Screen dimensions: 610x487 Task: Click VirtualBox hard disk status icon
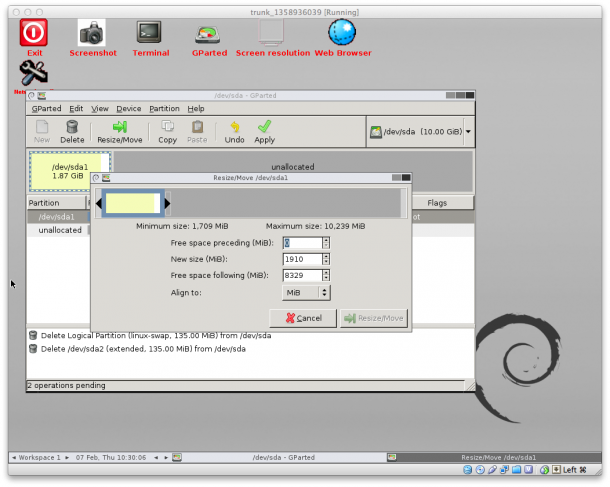(x=468, y=470)
